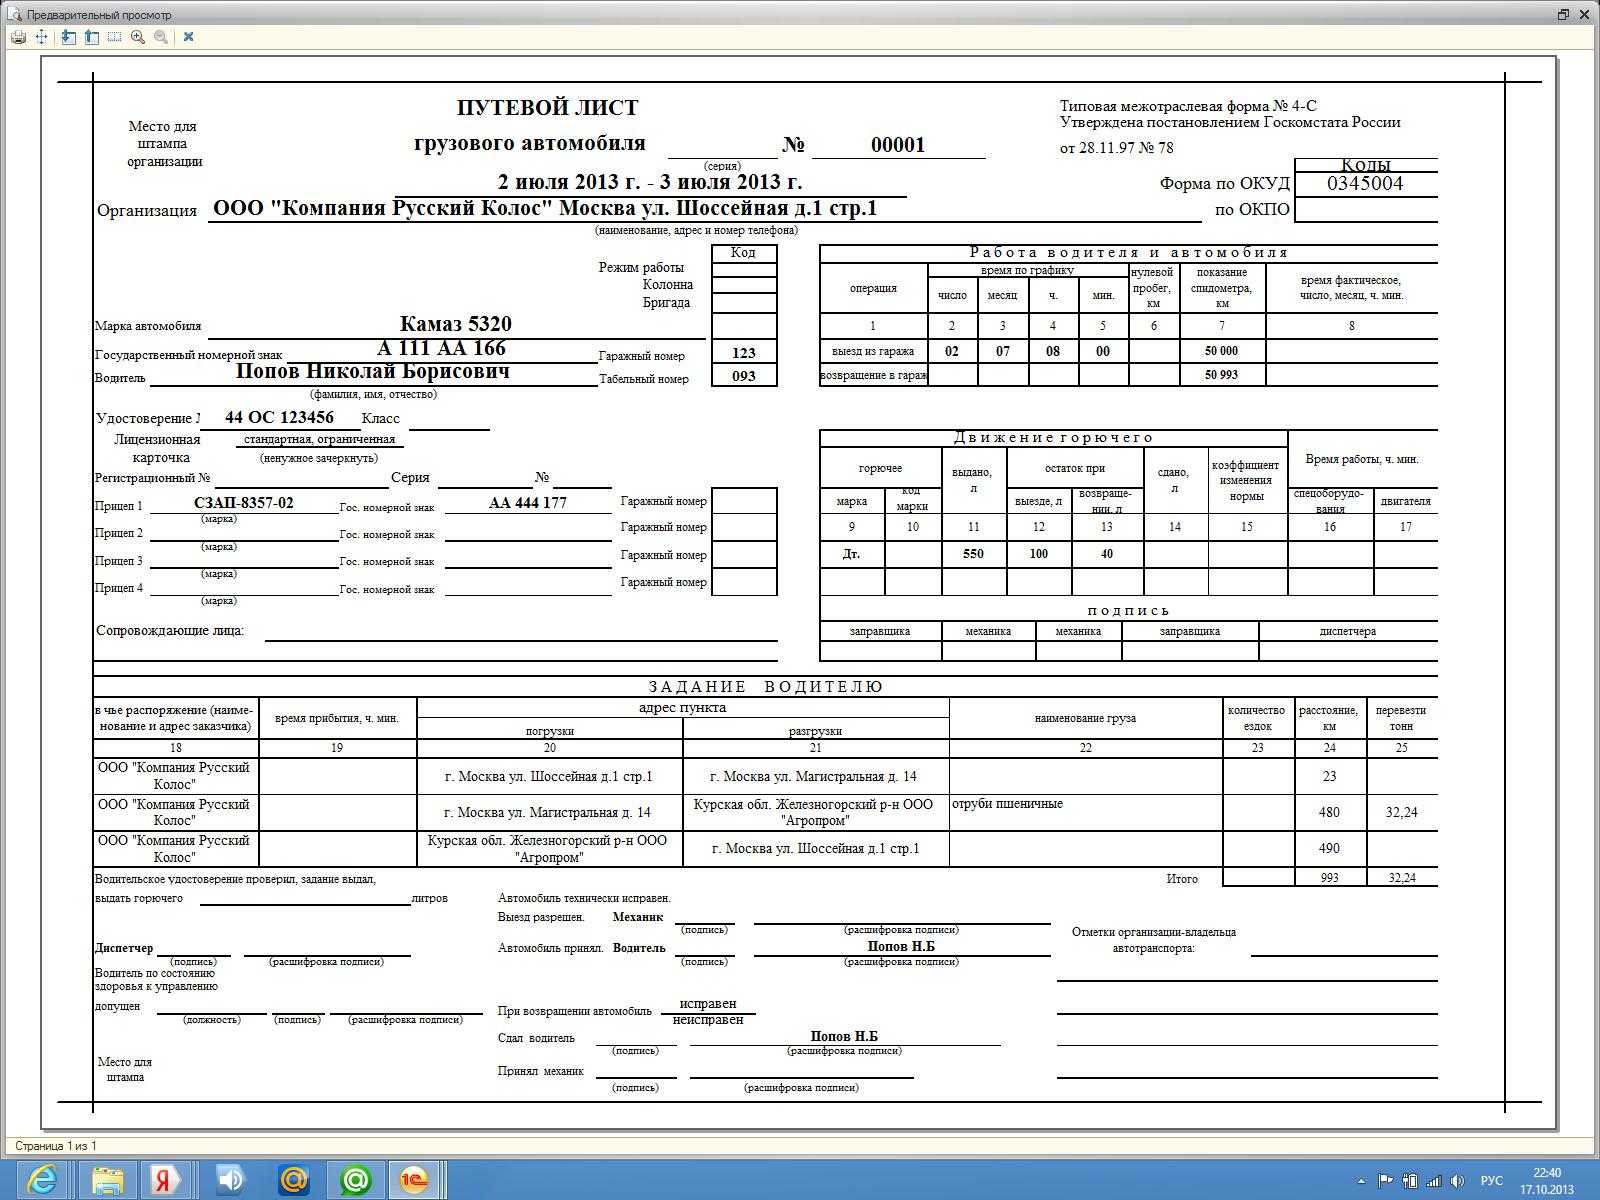Click heading 'Работа водителя и автомобиля'
The height and width of the screenshot is (1200, 1600).
point(1129,253)
